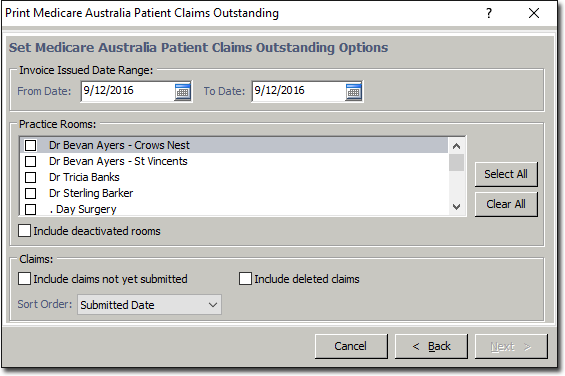Enable Include deleted claims
Screen dimensions: 565x376
coord(245,279)
